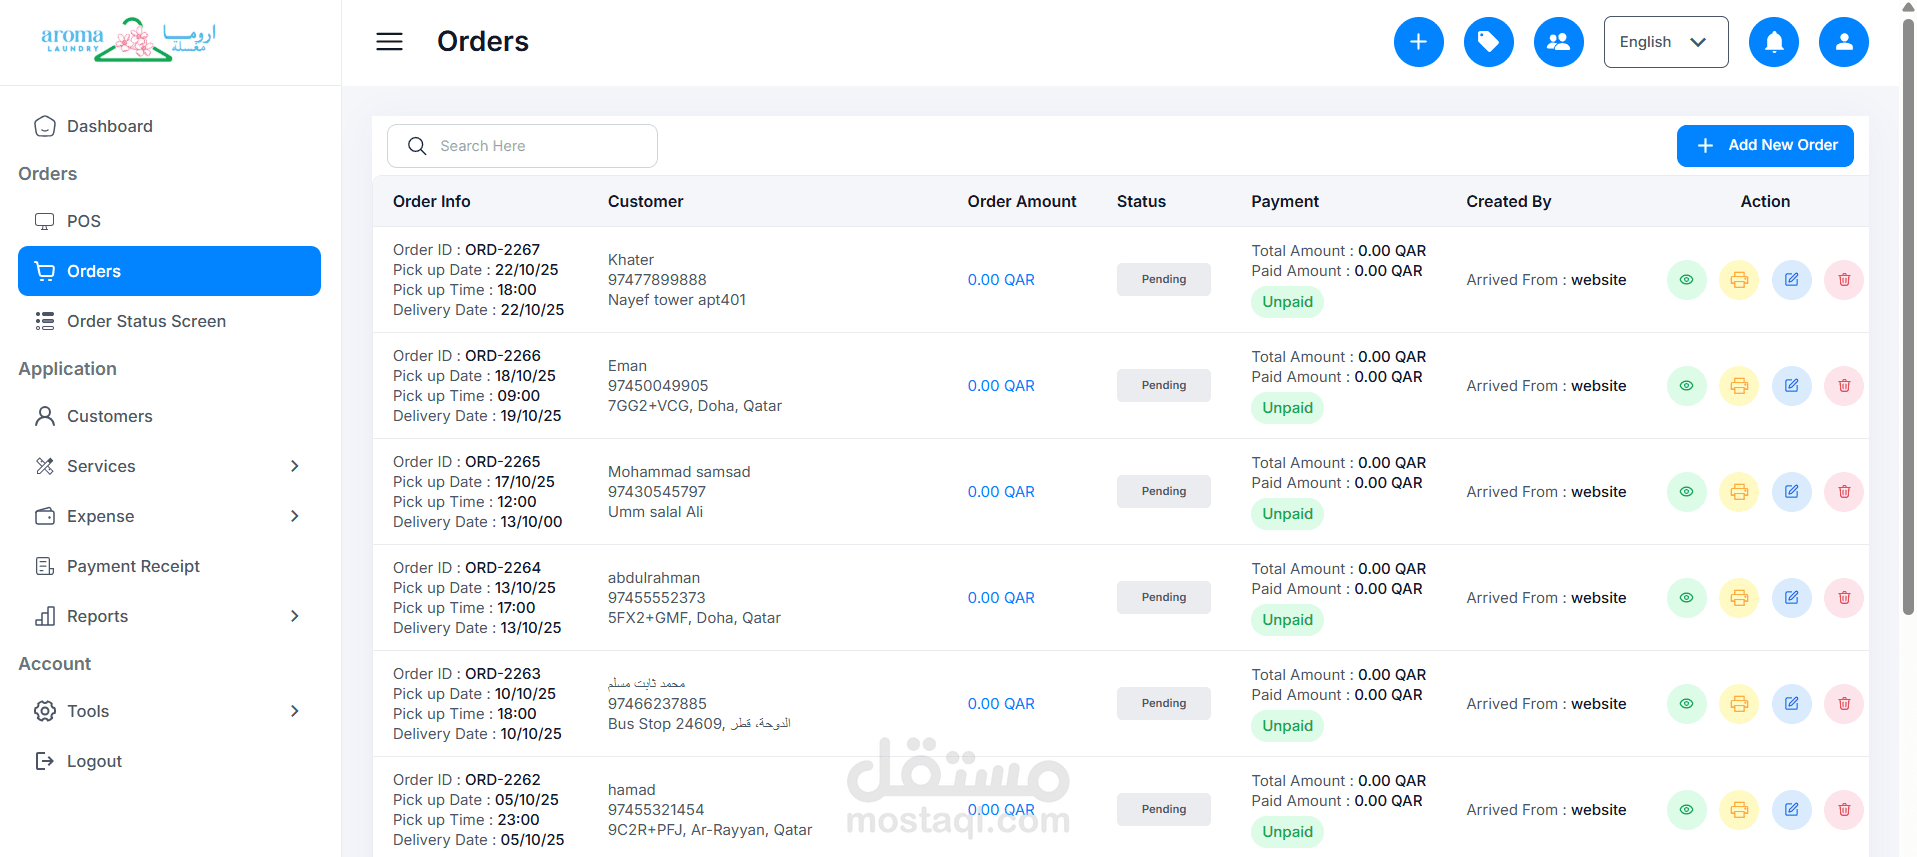1917x857 pixels.
Task: Edit order ORD-2266
Action: pyautogui.click(x=1792, y=386)
